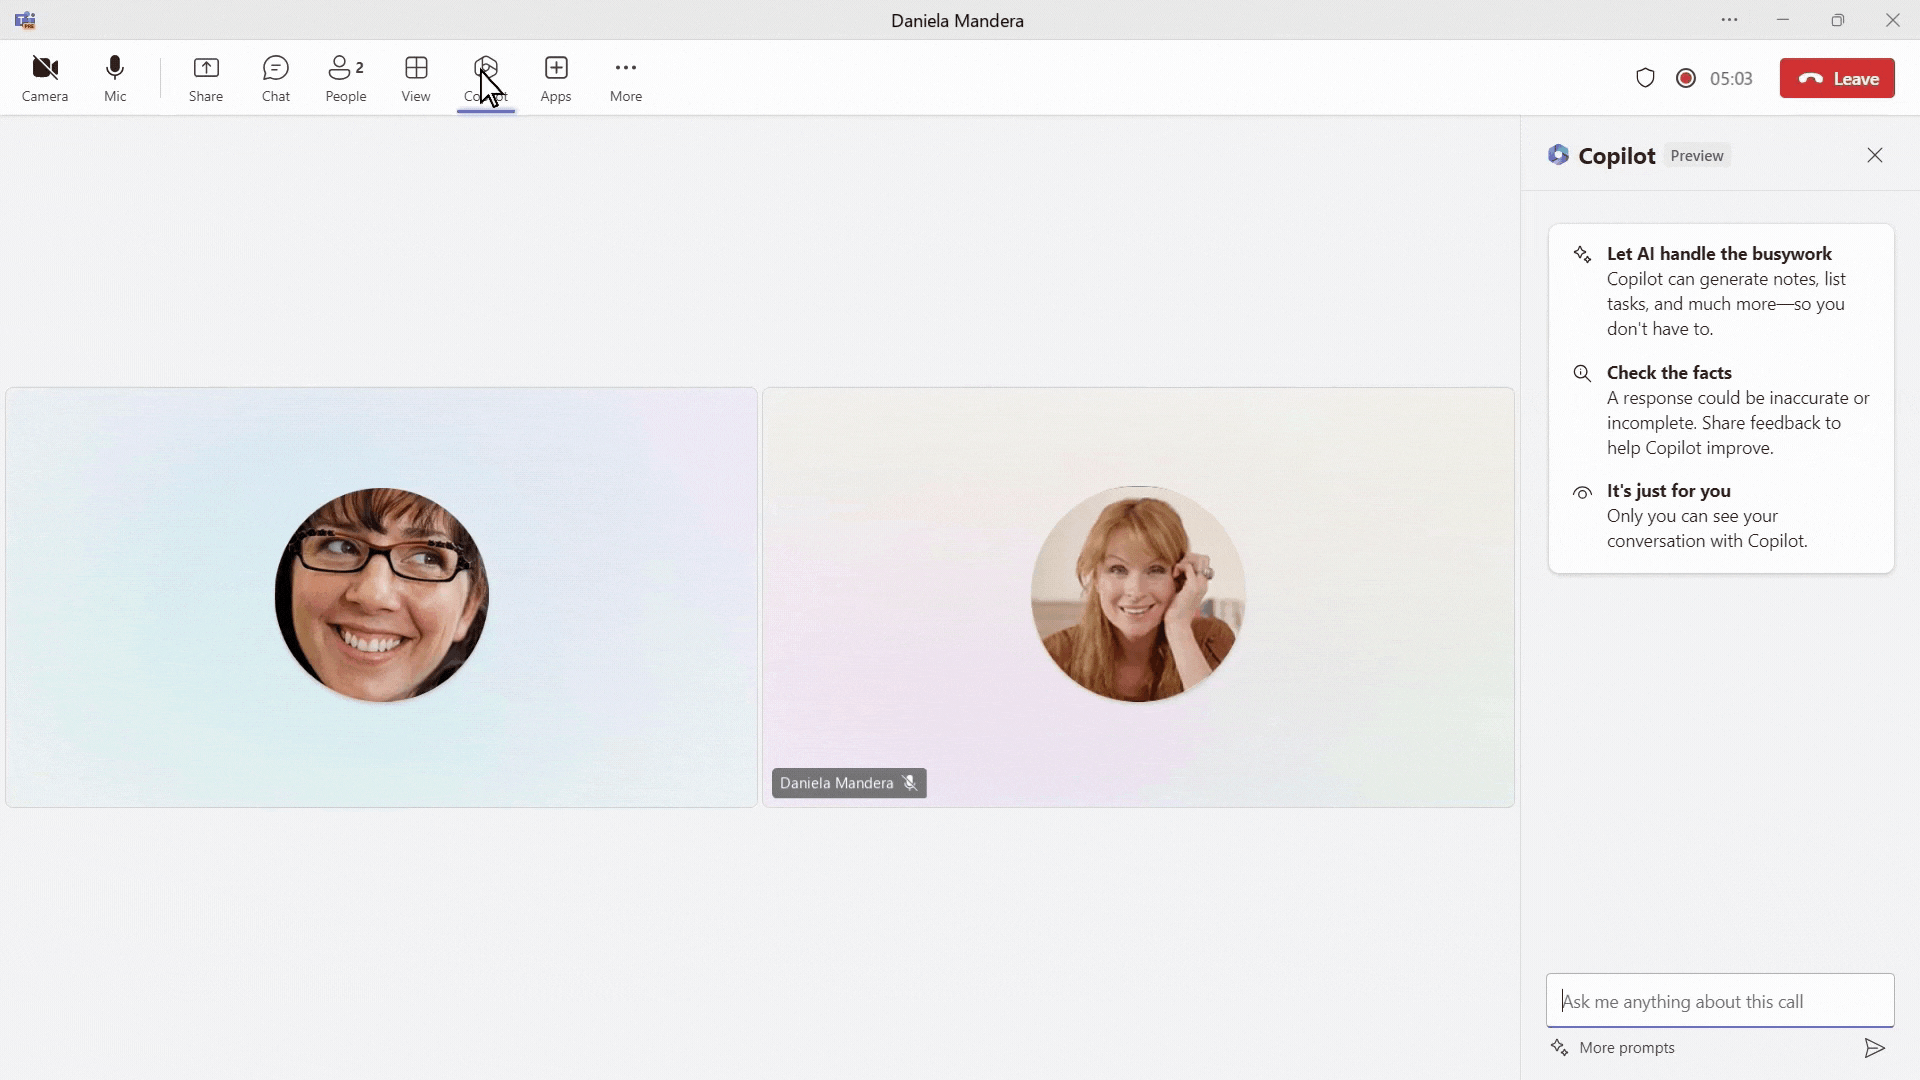Switch the View layout
1920x1080 pixels.
(x=415, y=76)
